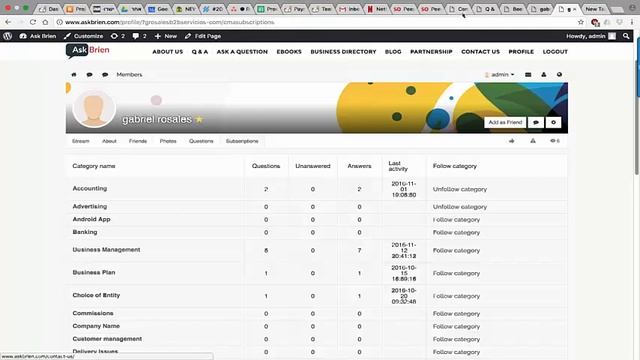
Task: Switch to the Stream tab
Action: 80,141
